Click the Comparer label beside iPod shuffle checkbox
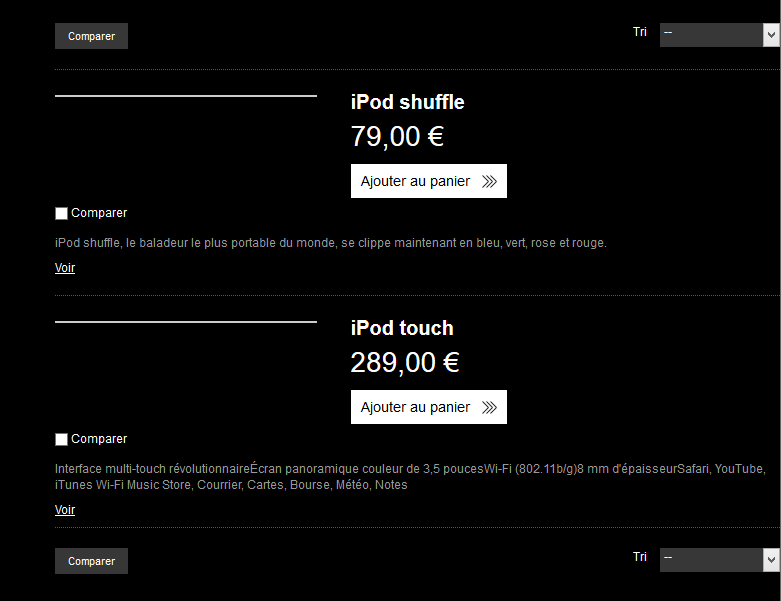The height and width of the screenshot is (601, 781). 99,213
